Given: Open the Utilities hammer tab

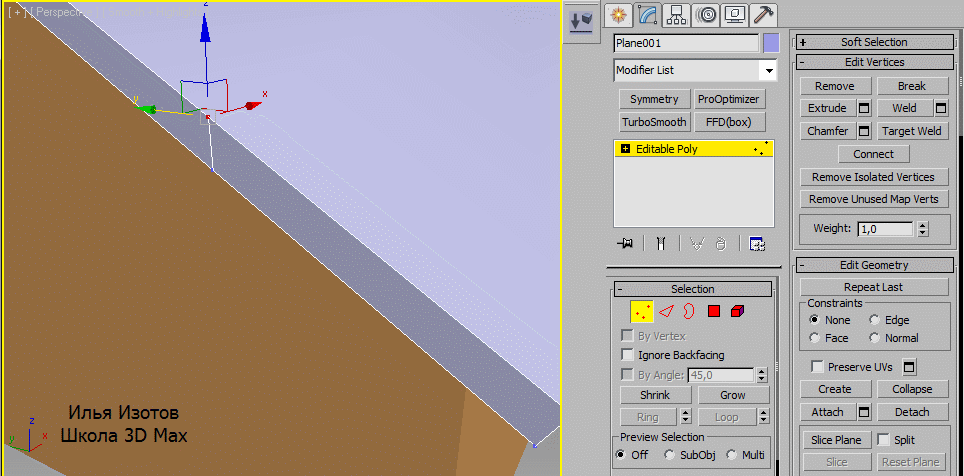Looking at the screenshot, I should [763, 15].
